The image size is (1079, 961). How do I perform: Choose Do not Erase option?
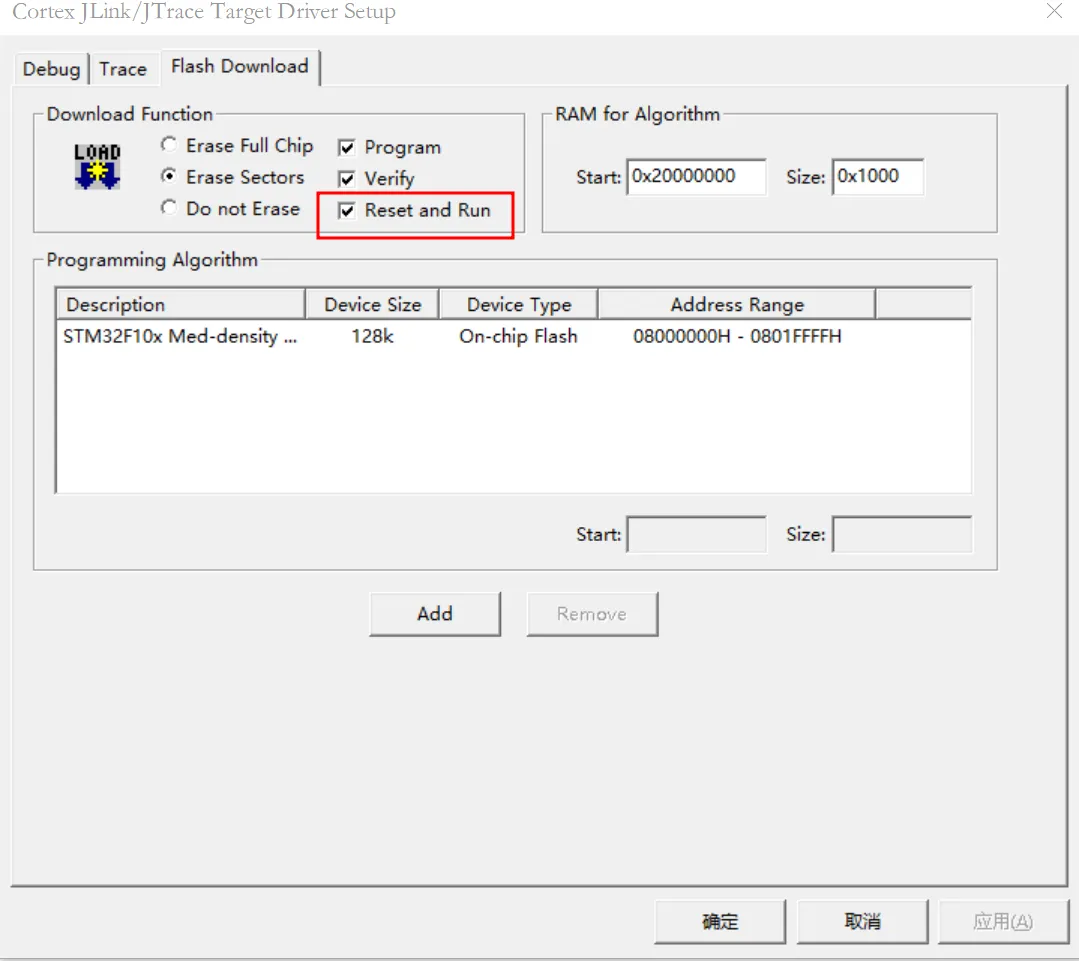pos(231,208)
